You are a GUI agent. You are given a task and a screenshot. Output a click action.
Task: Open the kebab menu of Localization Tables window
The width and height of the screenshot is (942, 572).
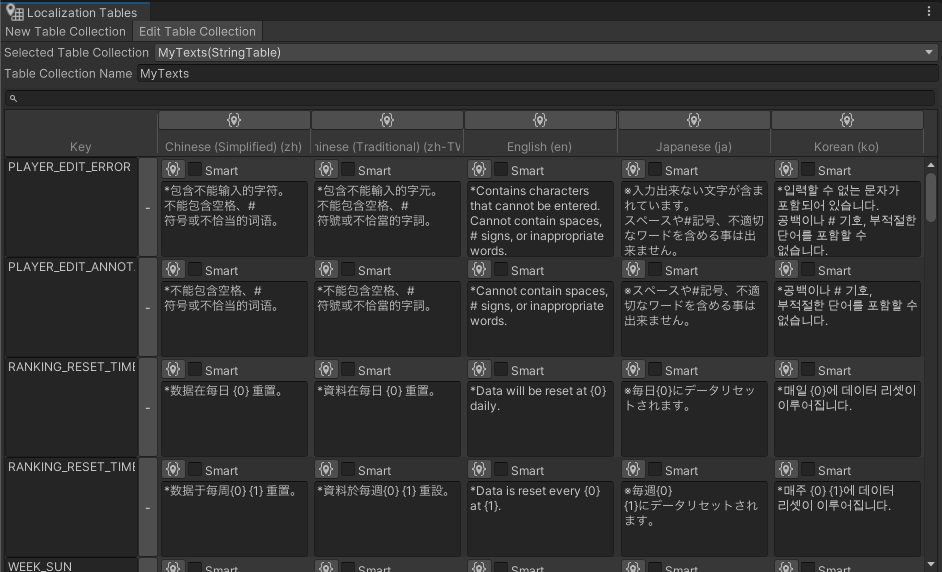pyautogui.click(x=929, y=11)
